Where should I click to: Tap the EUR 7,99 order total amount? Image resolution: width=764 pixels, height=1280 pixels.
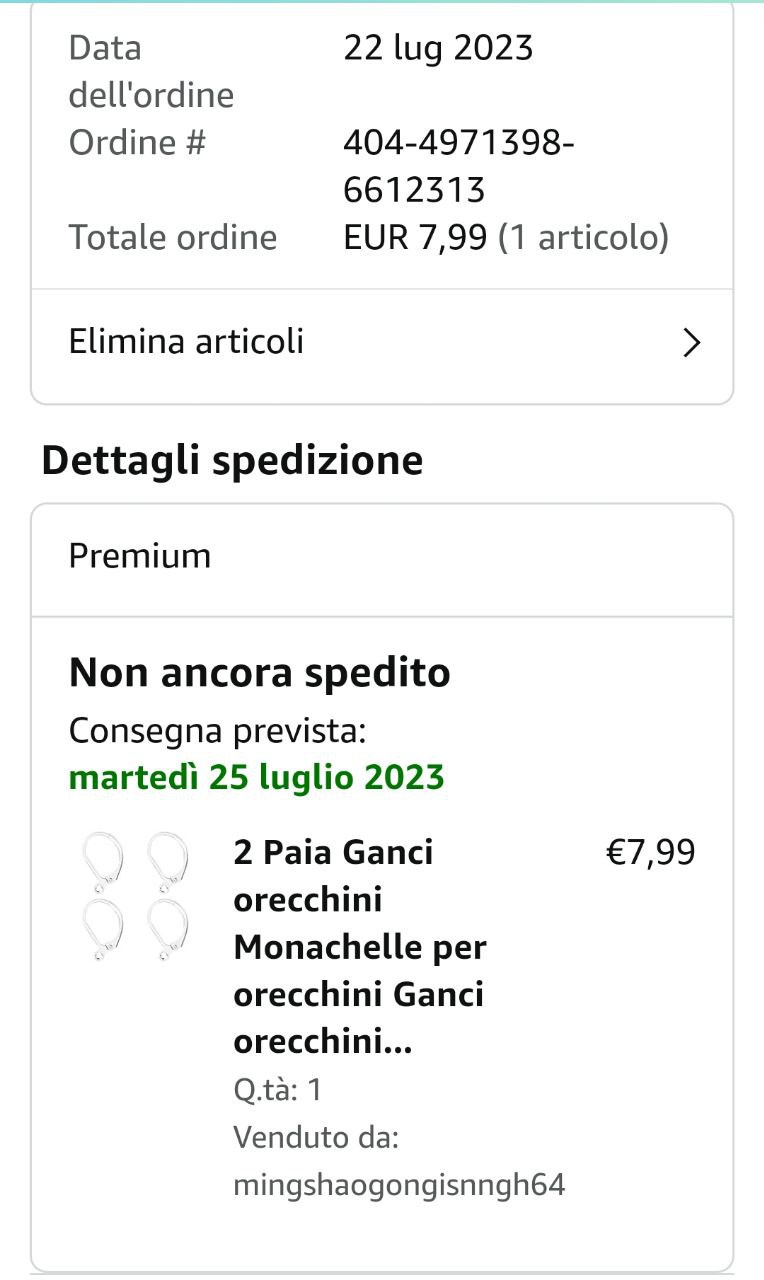click(x=415, y=237)
